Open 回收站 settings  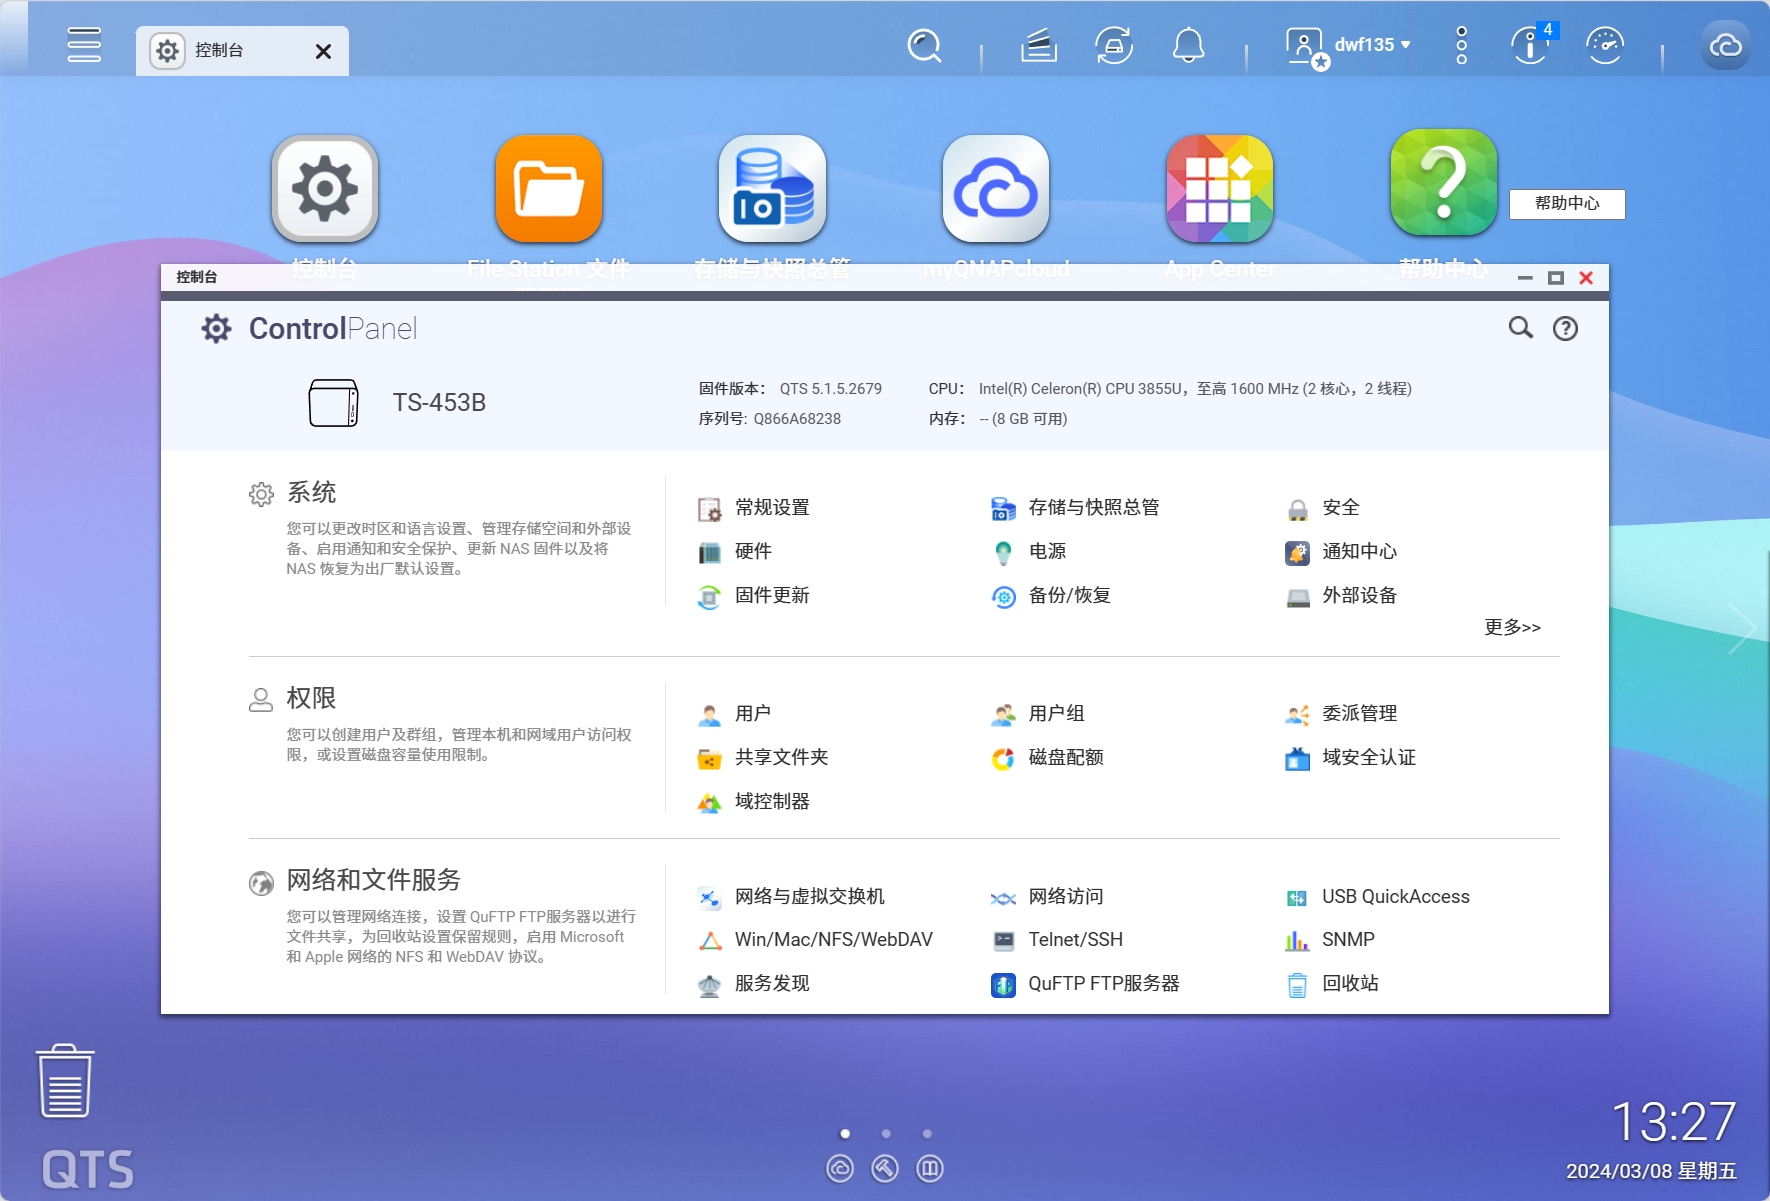1332,984
